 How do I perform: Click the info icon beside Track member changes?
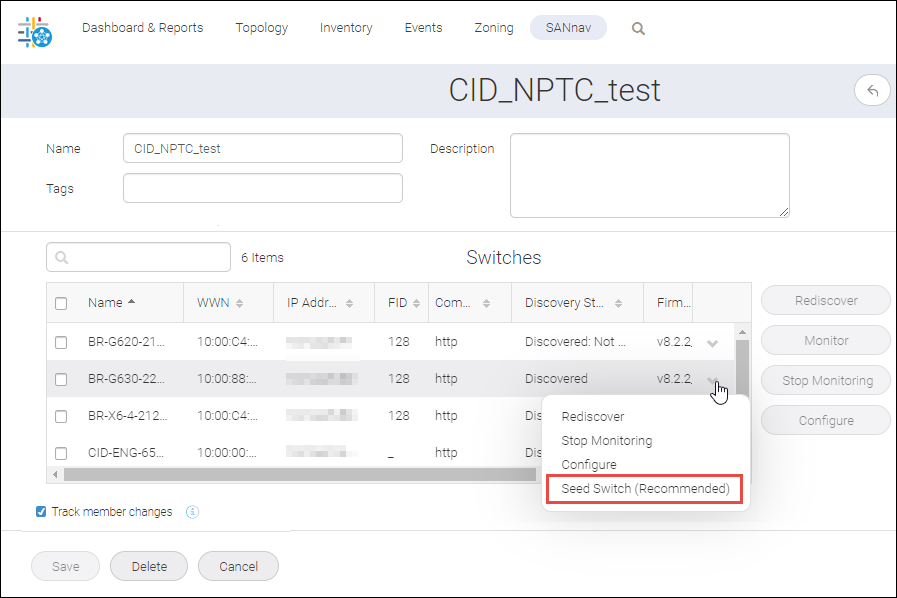[x=191, y=511]
